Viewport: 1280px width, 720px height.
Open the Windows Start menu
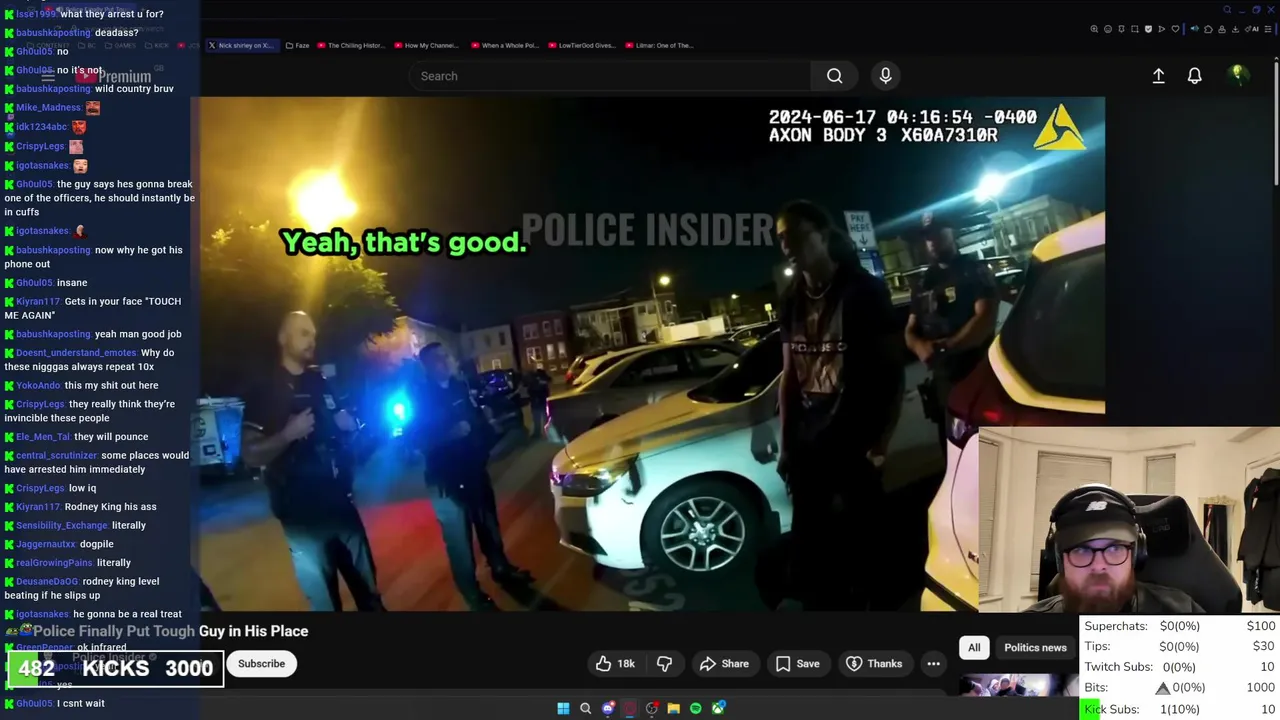(x=563, y=708)
